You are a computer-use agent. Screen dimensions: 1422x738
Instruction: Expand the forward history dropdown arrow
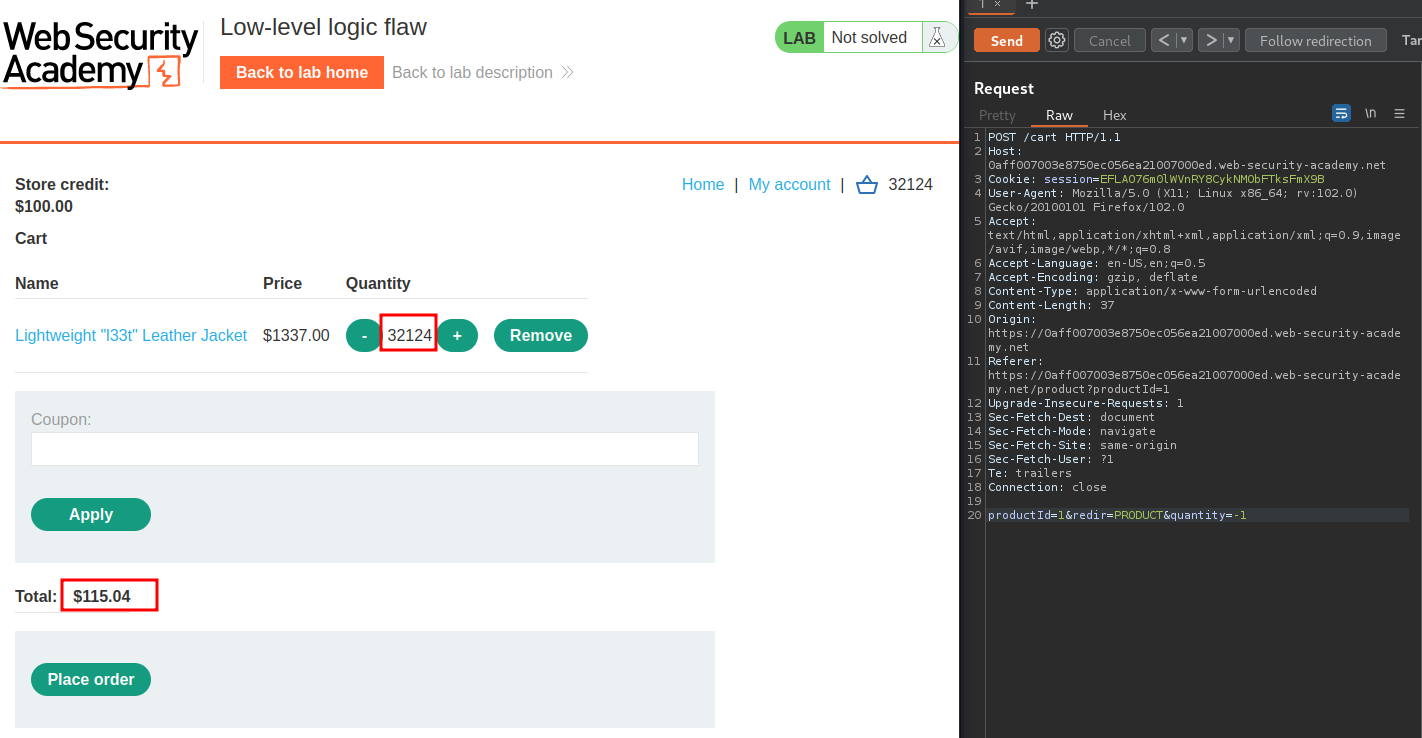pos(1231,40)
